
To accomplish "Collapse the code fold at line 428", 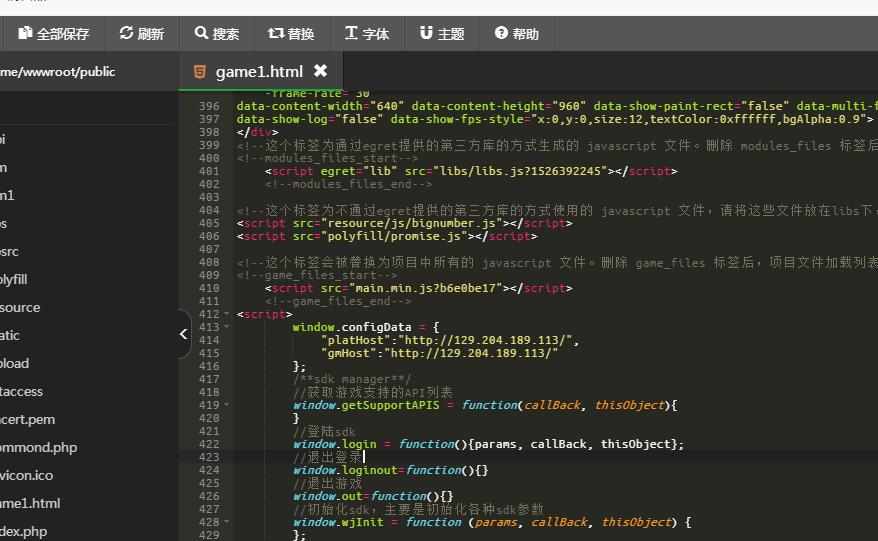I will pos(227,521).
